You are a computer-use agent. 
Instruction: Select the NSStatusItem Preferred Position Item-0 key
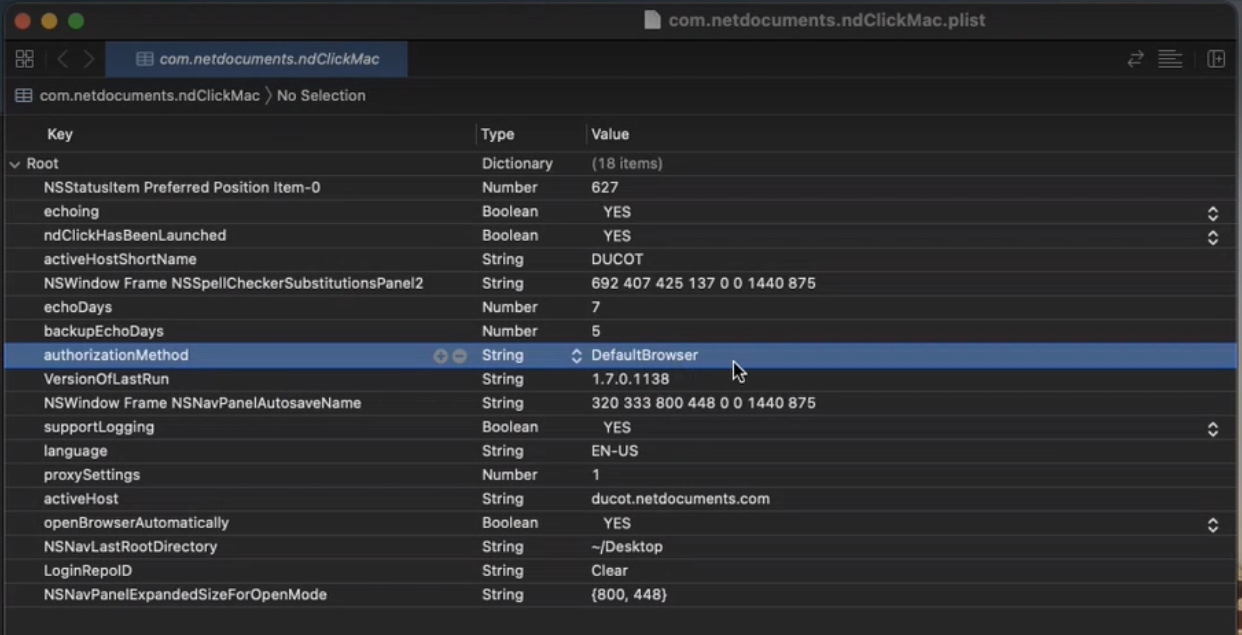[x=182, y=188]
